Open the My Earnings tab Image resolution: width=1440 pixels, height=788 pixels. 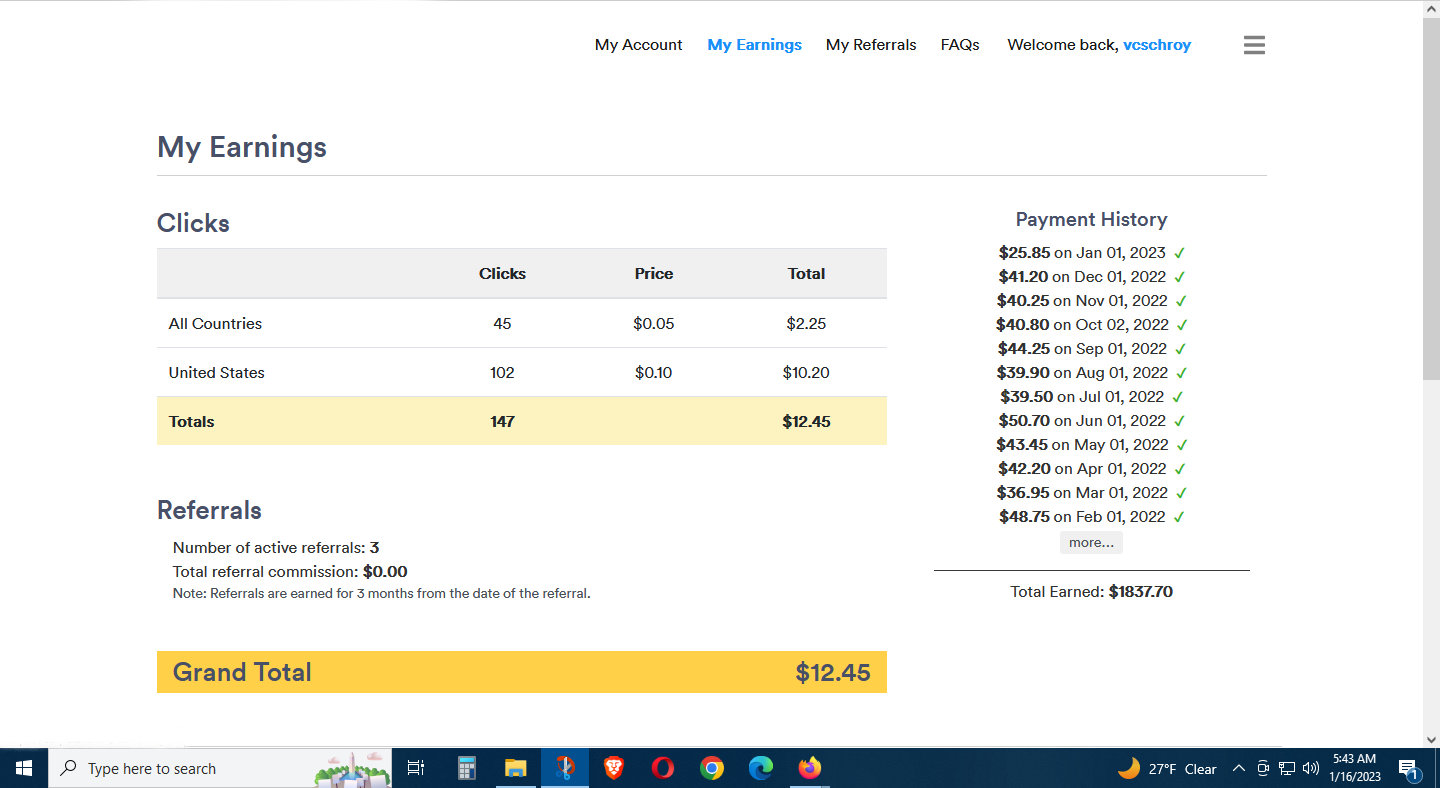tap(754, 45)
